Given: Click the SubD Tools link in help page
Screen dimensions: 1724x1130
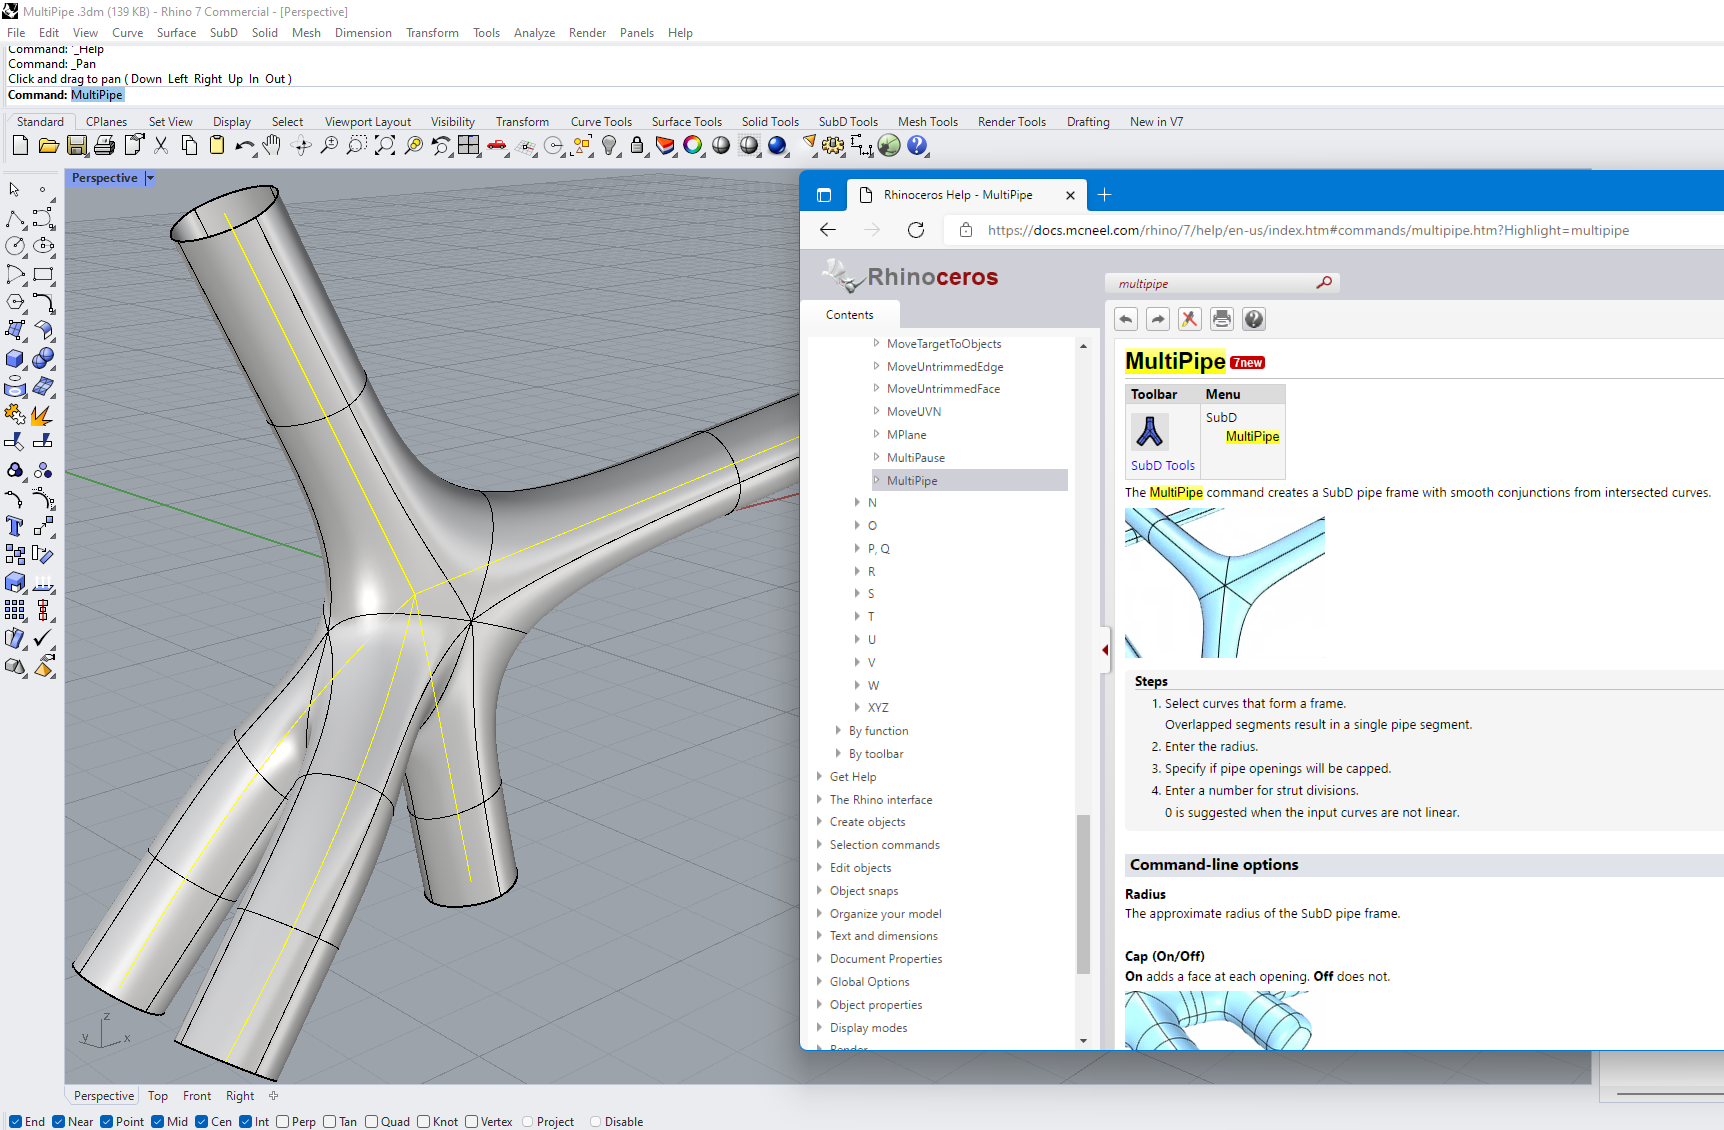Looking at the screenshot, I should 1163,465.
